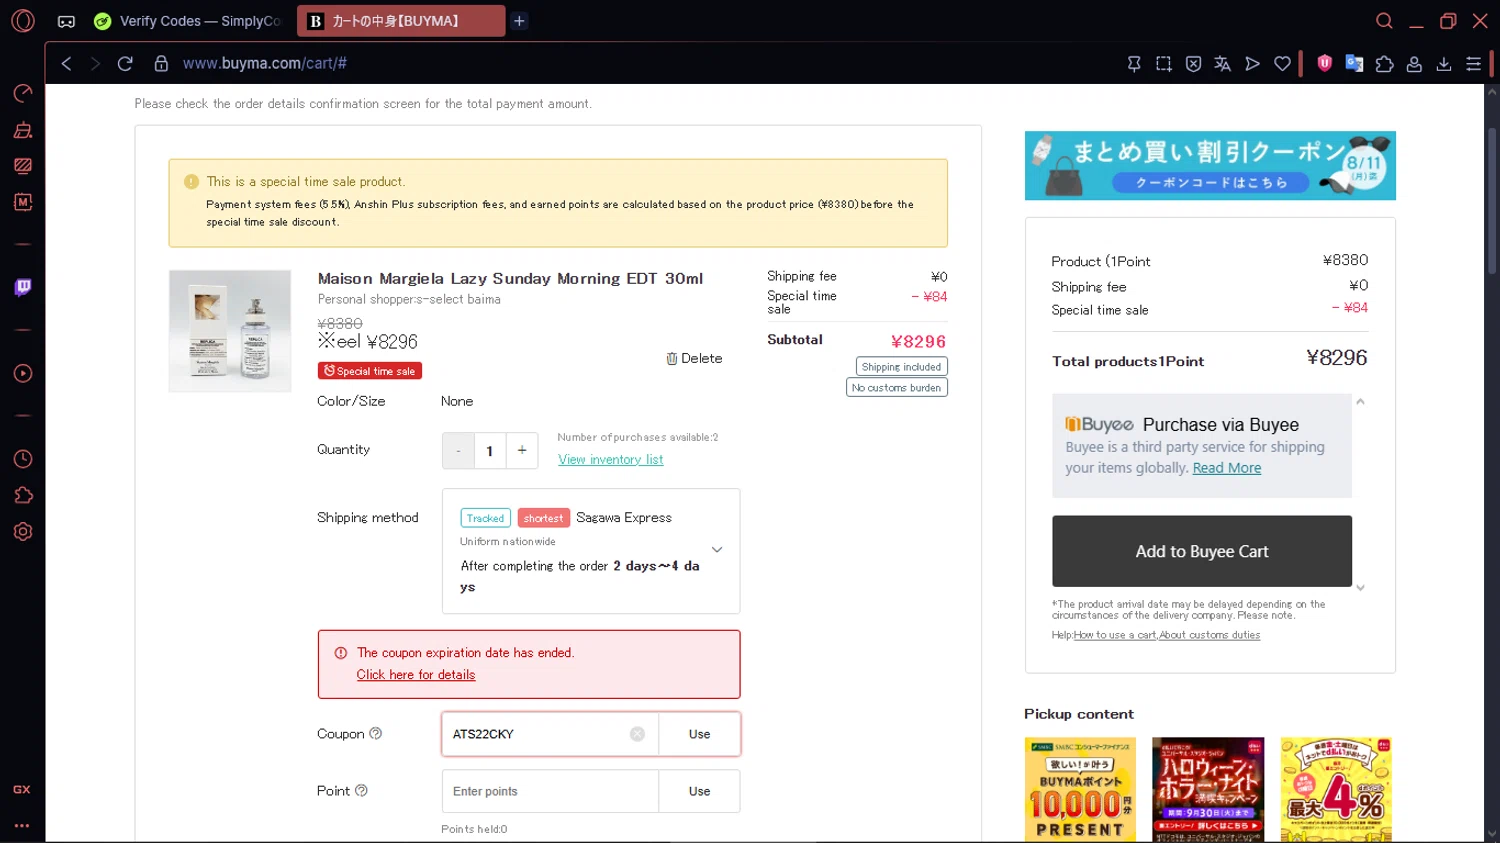Click the coupon code input field
The height and width of the screenshot is (843, 1500).
pos(549,734)
